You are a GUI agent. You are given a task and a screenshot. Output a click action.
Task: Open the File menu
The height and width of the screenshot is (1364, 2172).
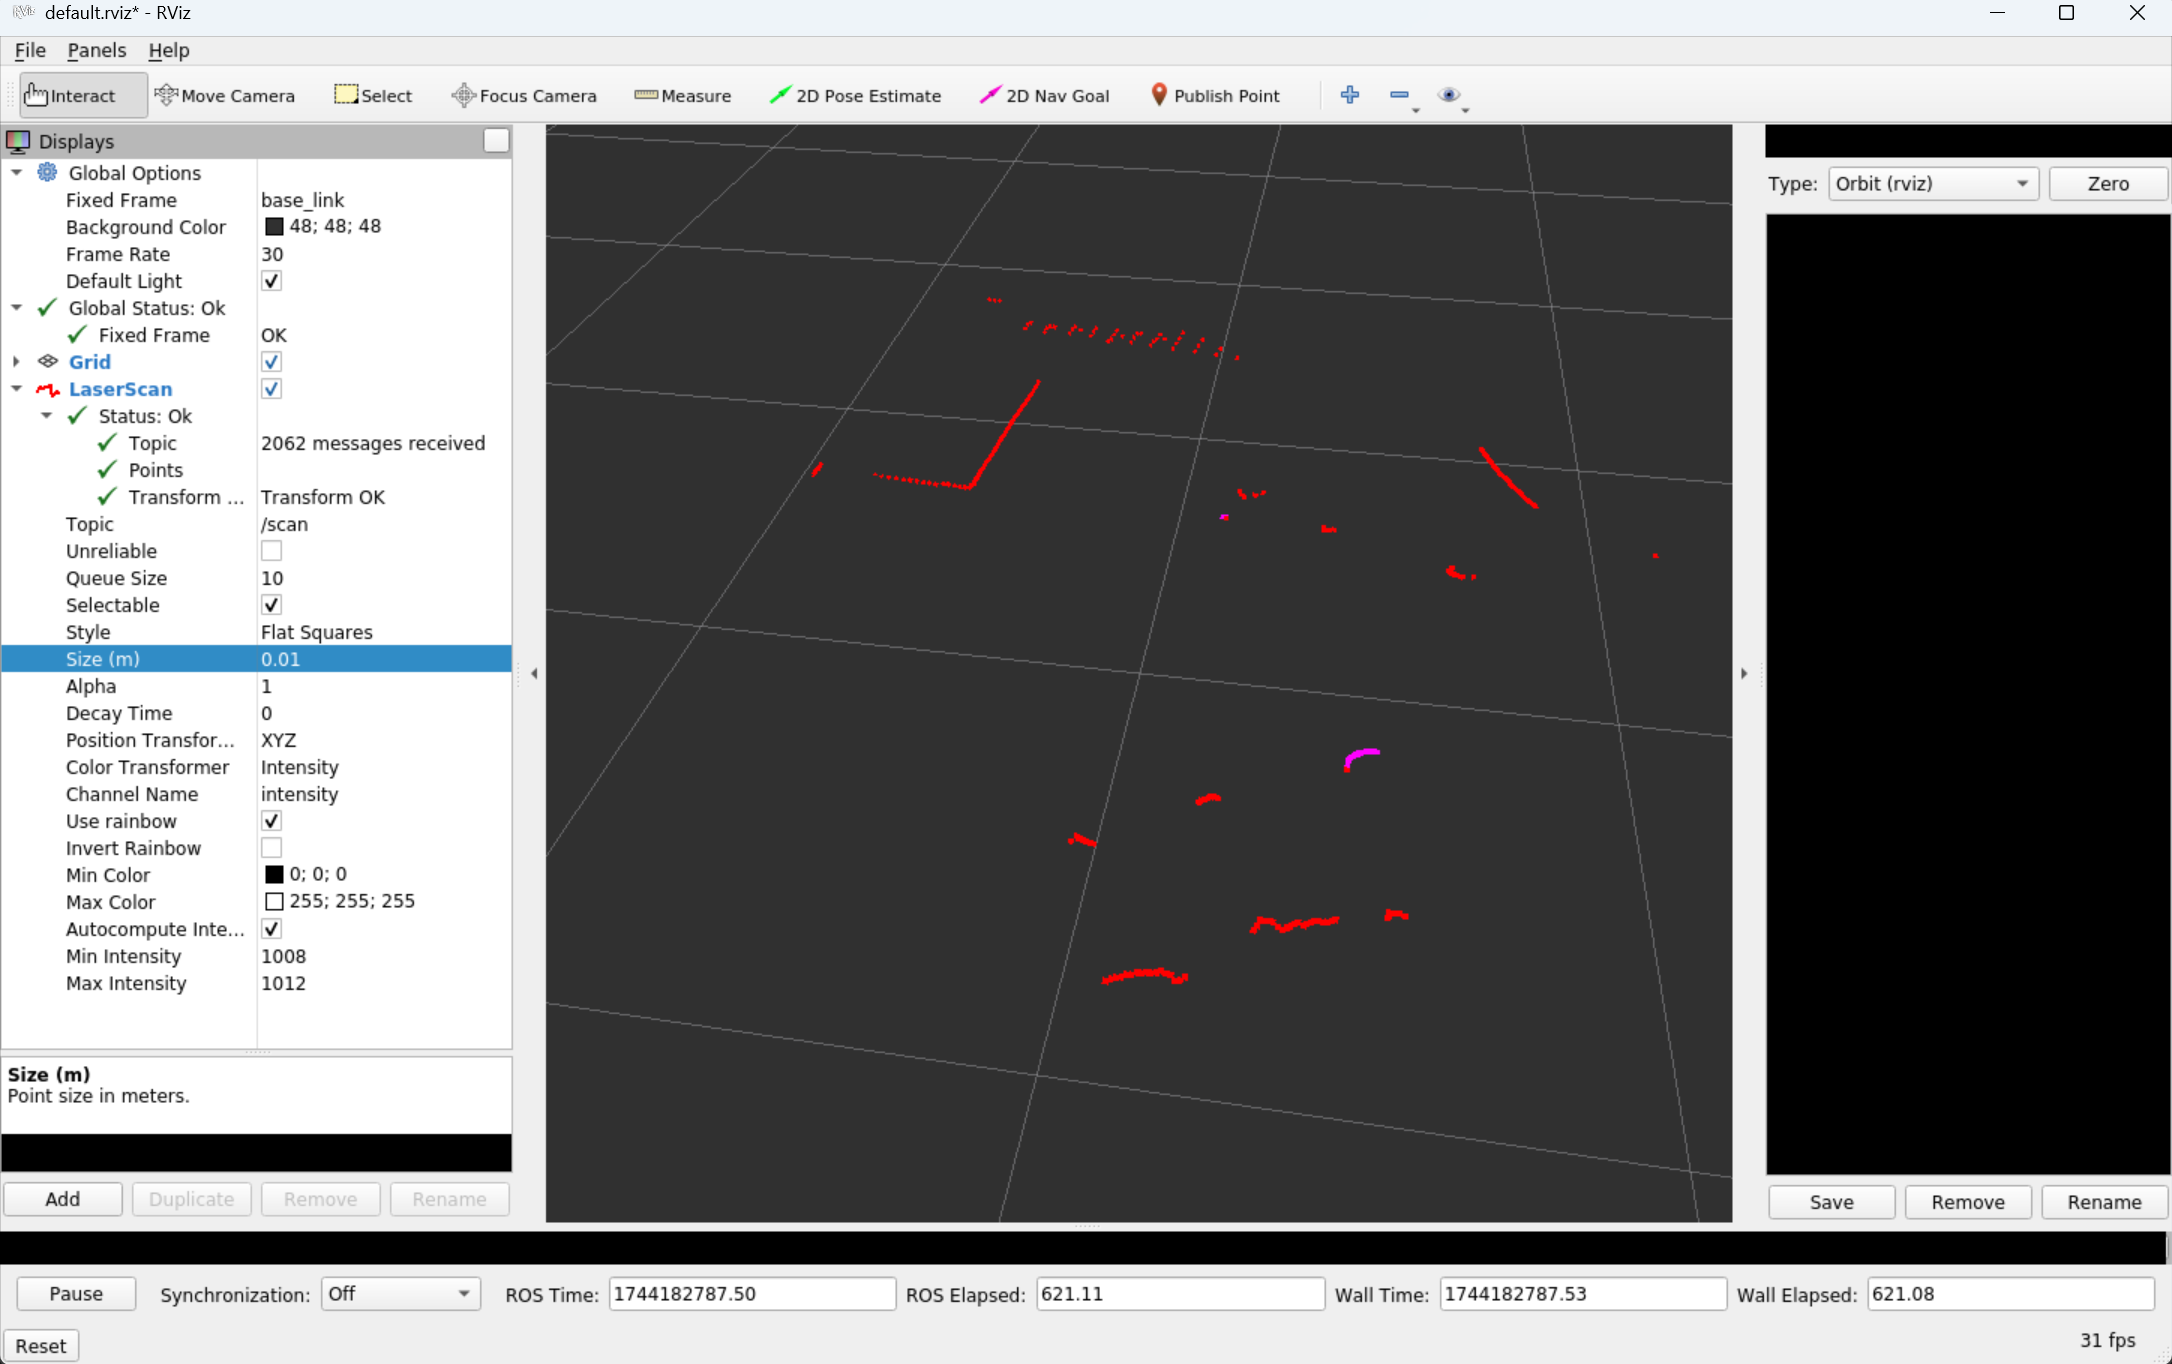pyautogui.click(x=29, y=50)
